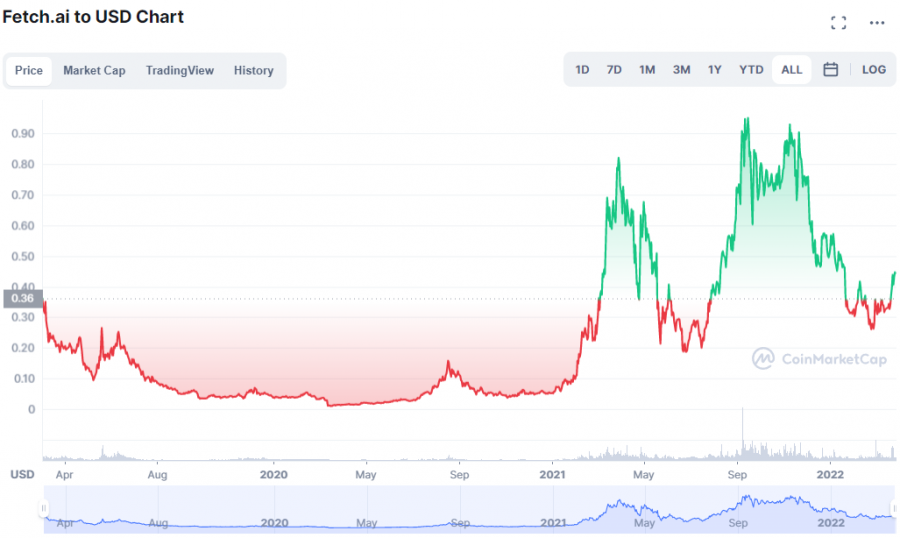
Task: Set the chart range to 1D
Action: 582,69
